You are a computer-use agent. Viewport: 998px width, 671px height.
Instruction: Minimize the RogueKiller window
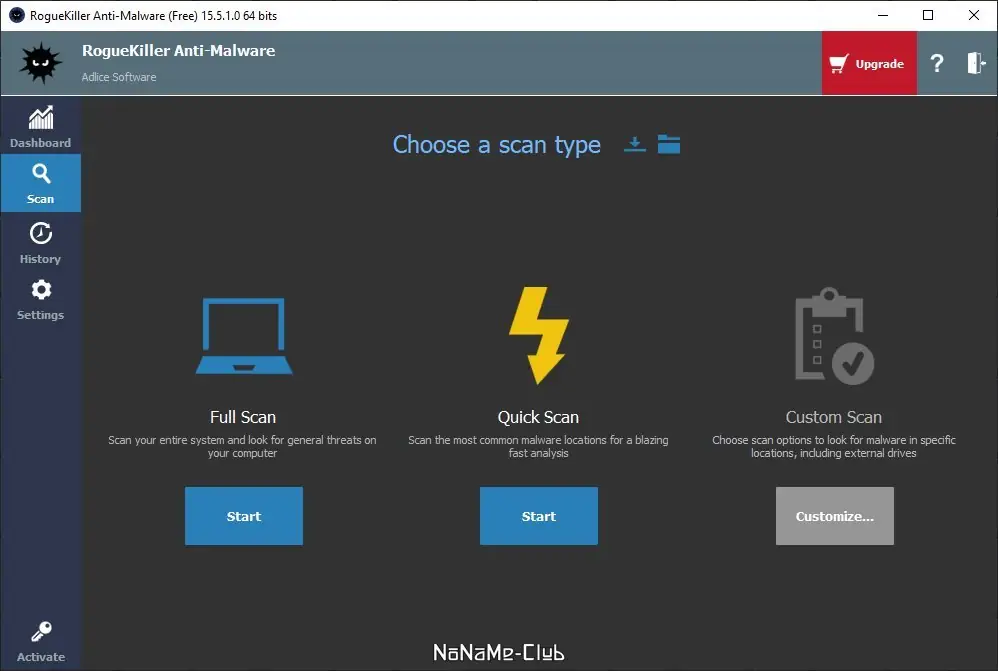[x=883, y=15]
